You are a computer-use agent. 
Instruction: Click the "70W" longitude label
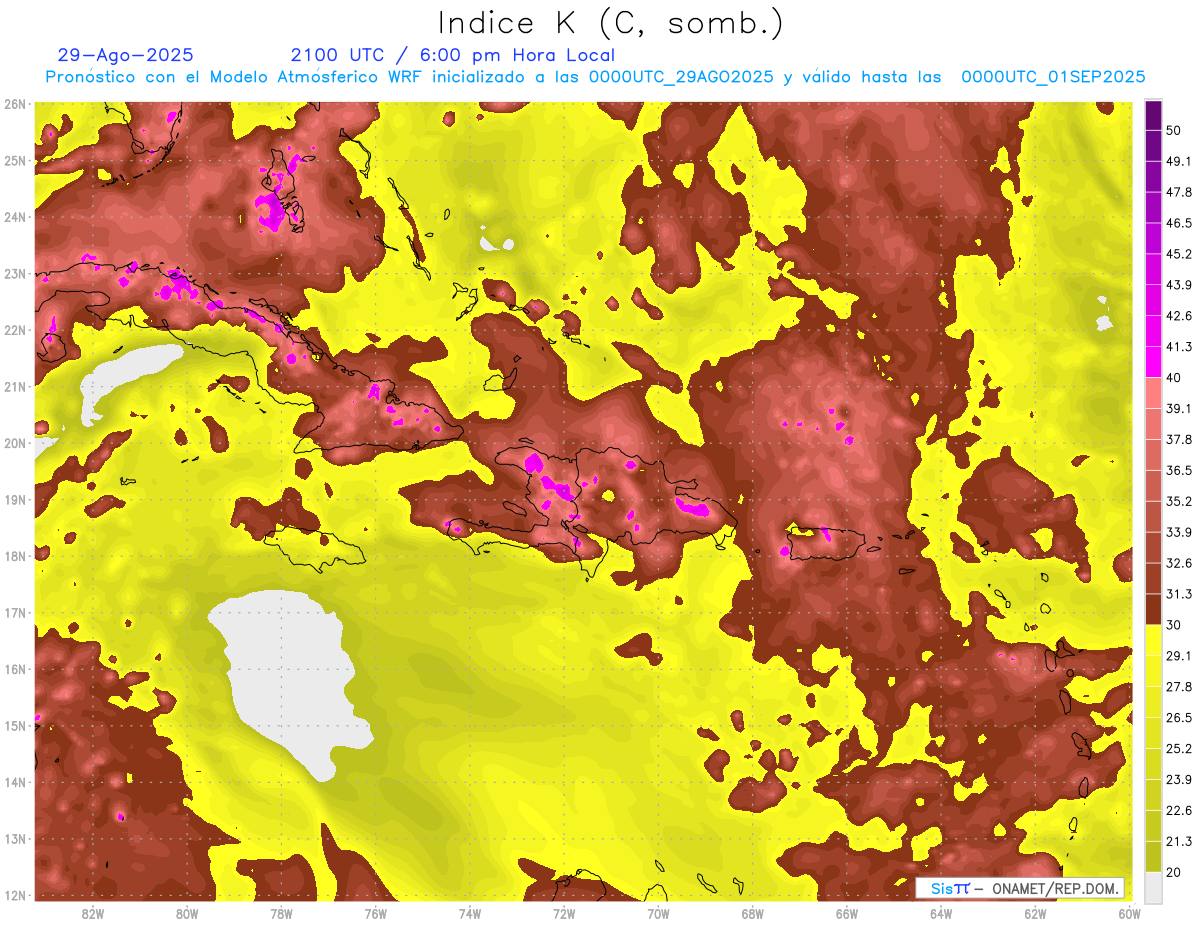(658, 914)
